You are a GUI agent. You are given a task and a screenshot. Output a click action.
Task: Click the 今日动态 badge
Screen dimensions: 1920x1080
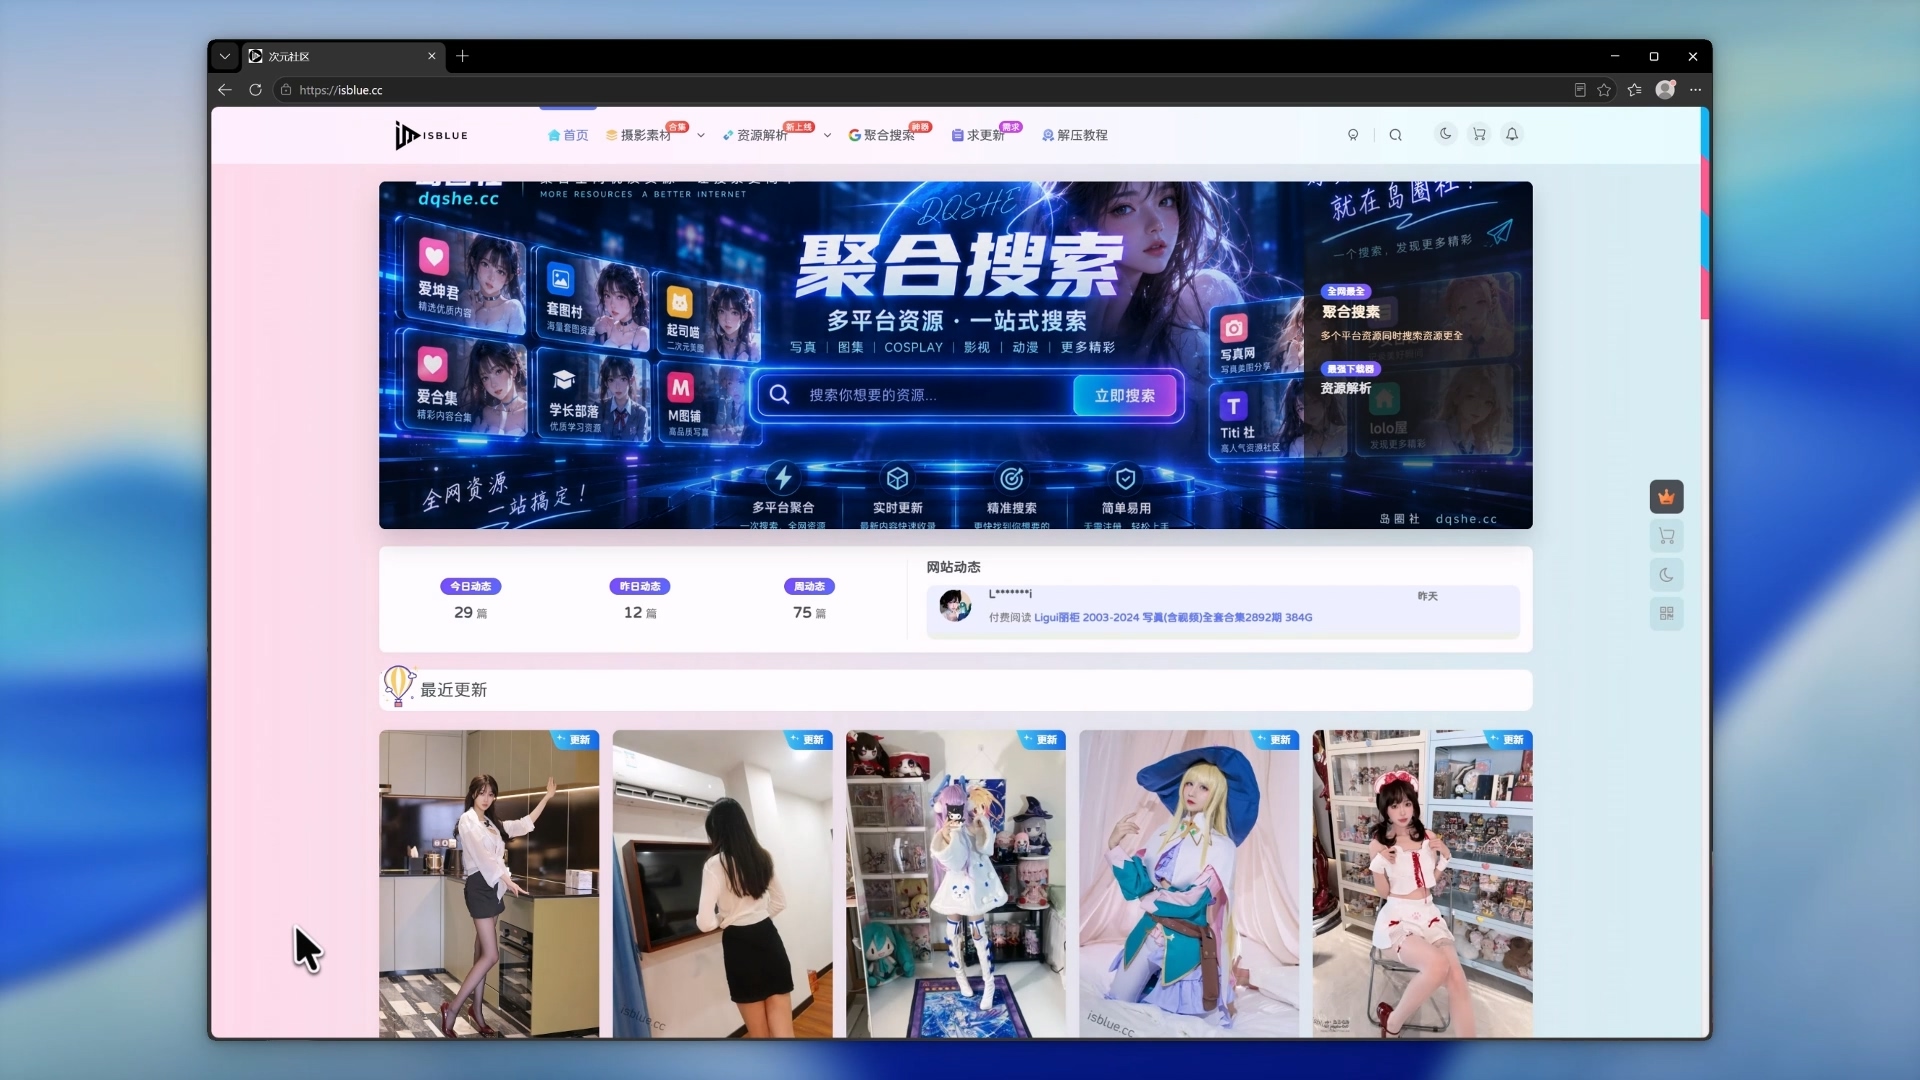(x=471, y=586)
